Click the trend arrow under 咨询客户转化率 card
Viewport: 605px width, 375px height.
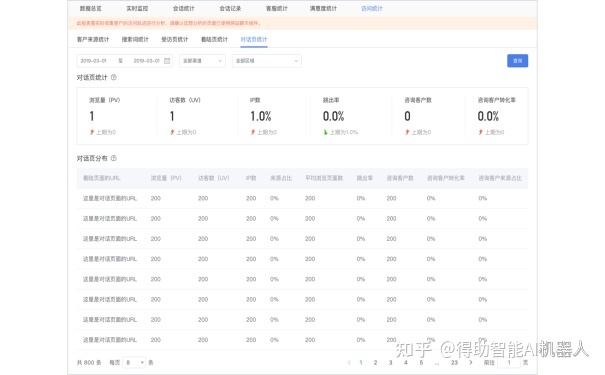click(480, 132)
